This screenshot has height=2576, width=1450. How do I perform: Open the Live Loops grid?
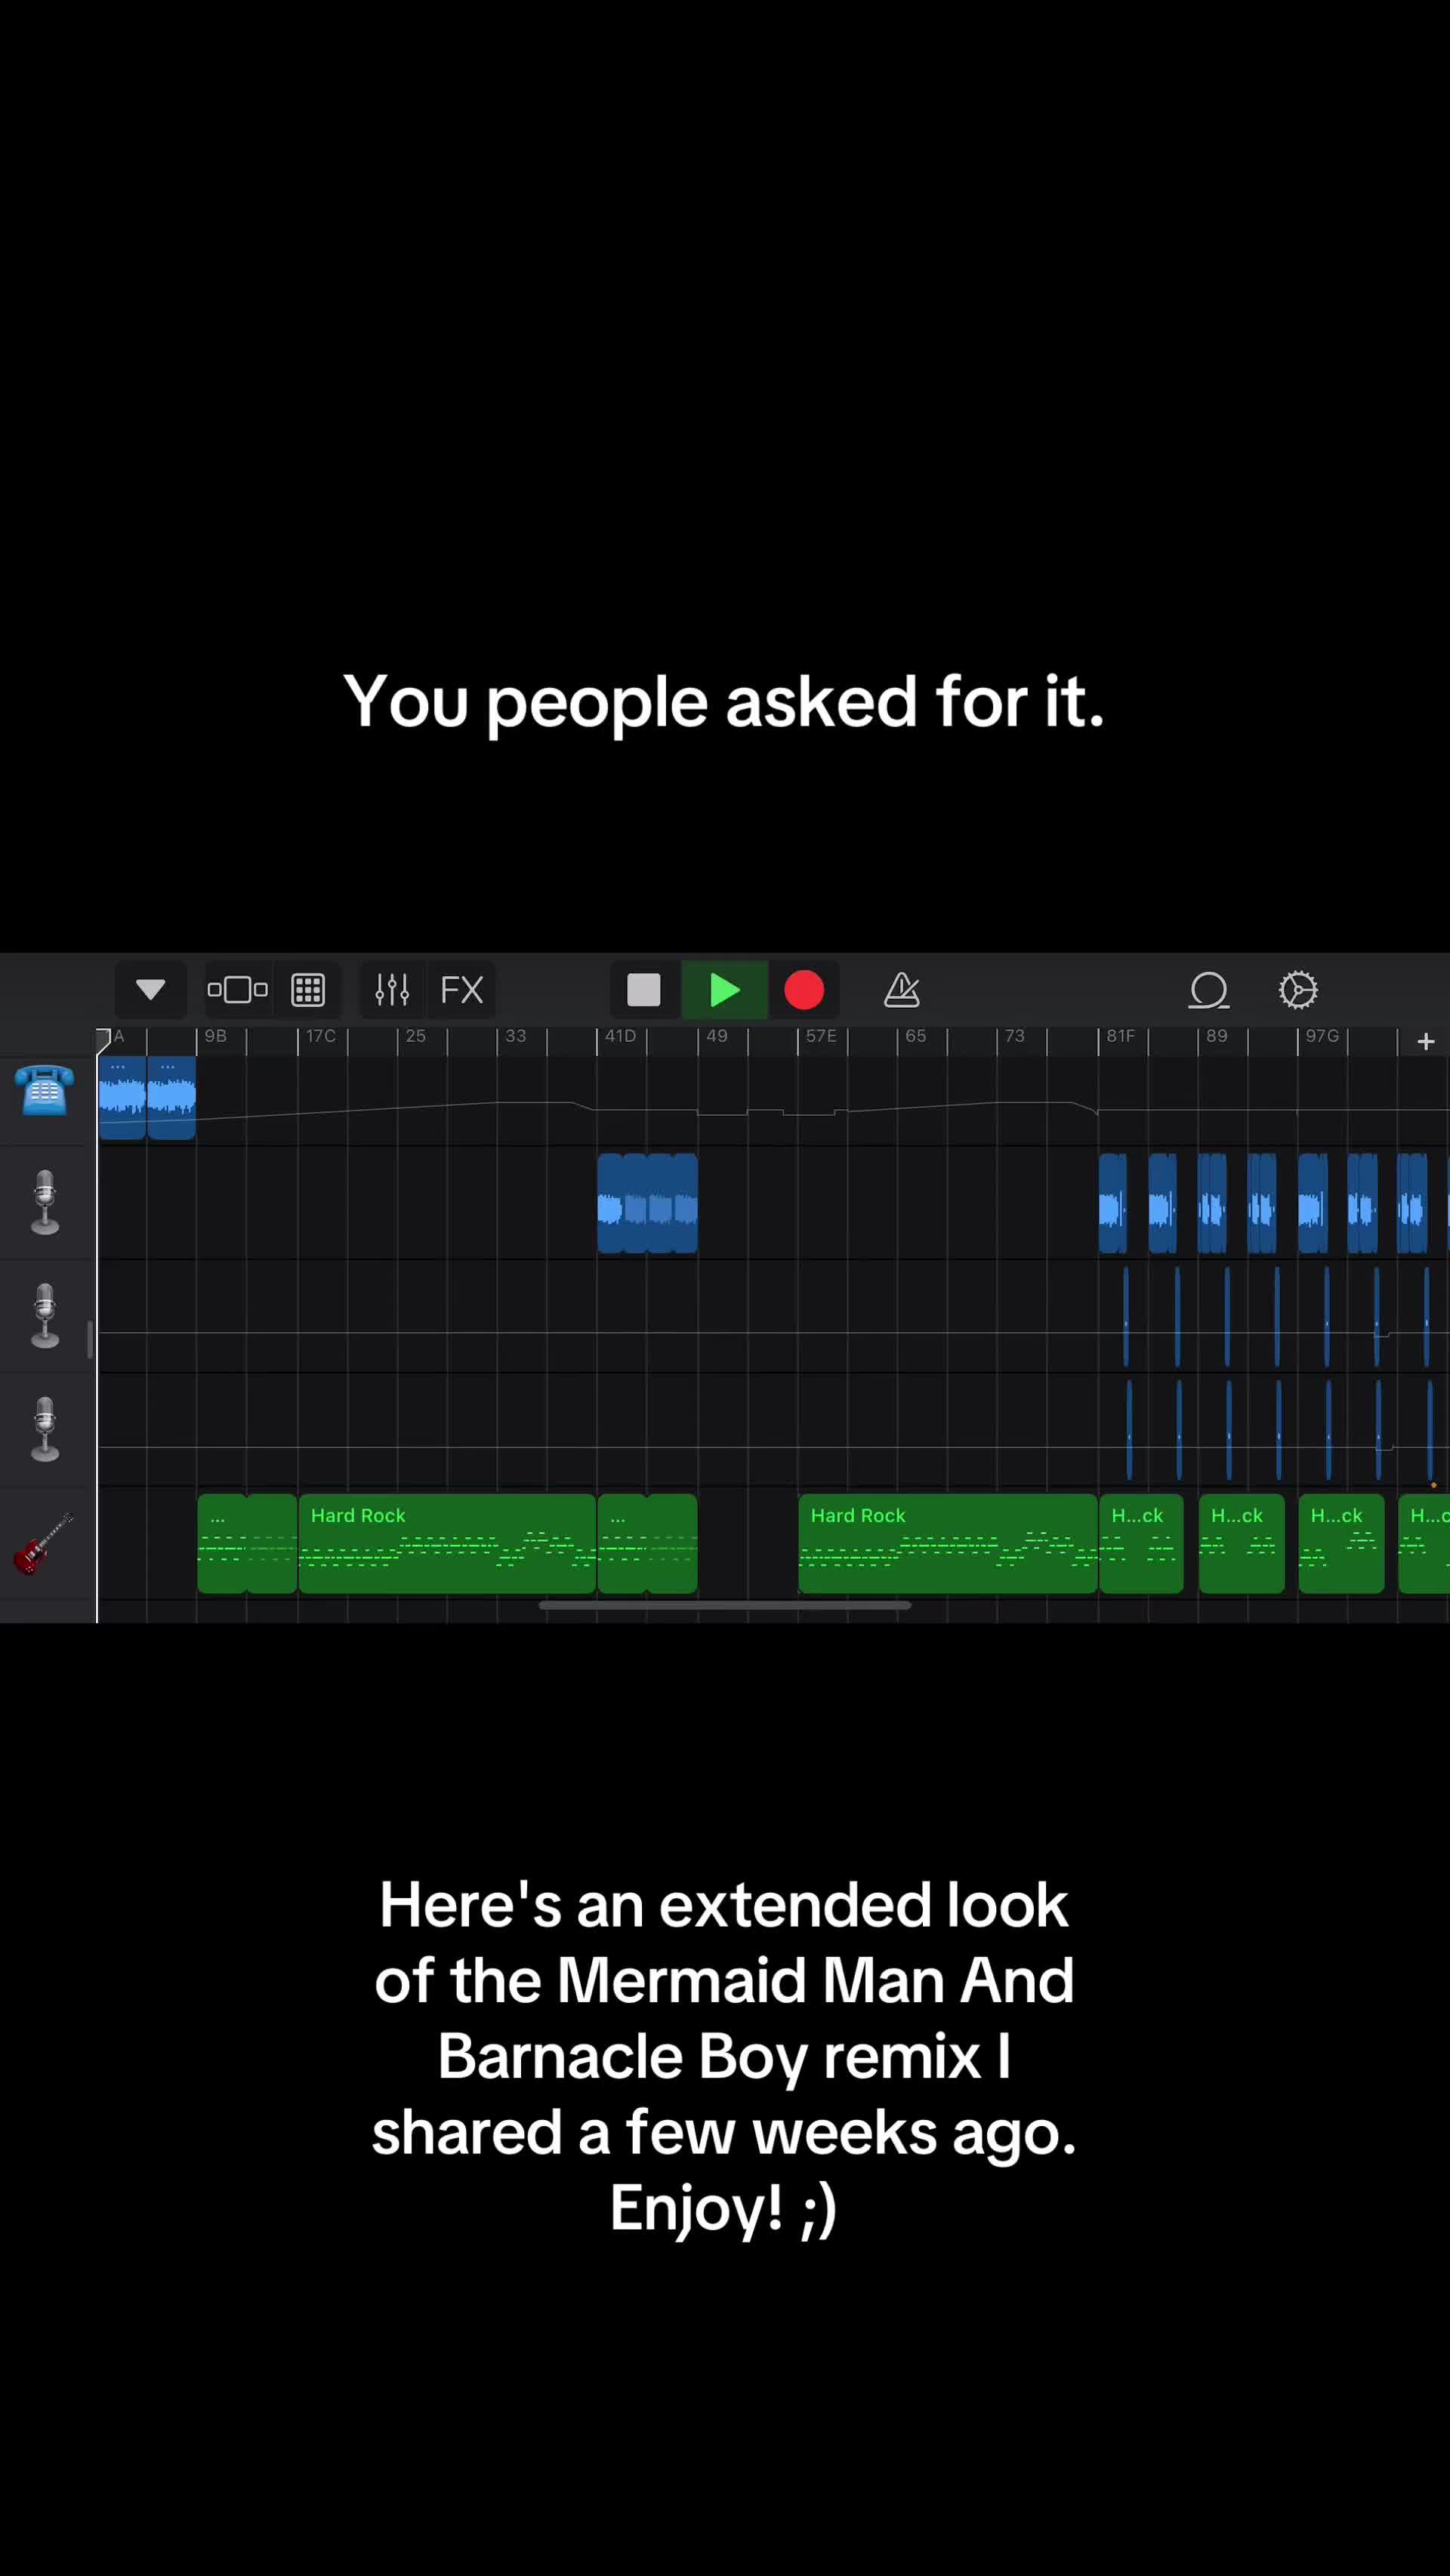[308, 990]
